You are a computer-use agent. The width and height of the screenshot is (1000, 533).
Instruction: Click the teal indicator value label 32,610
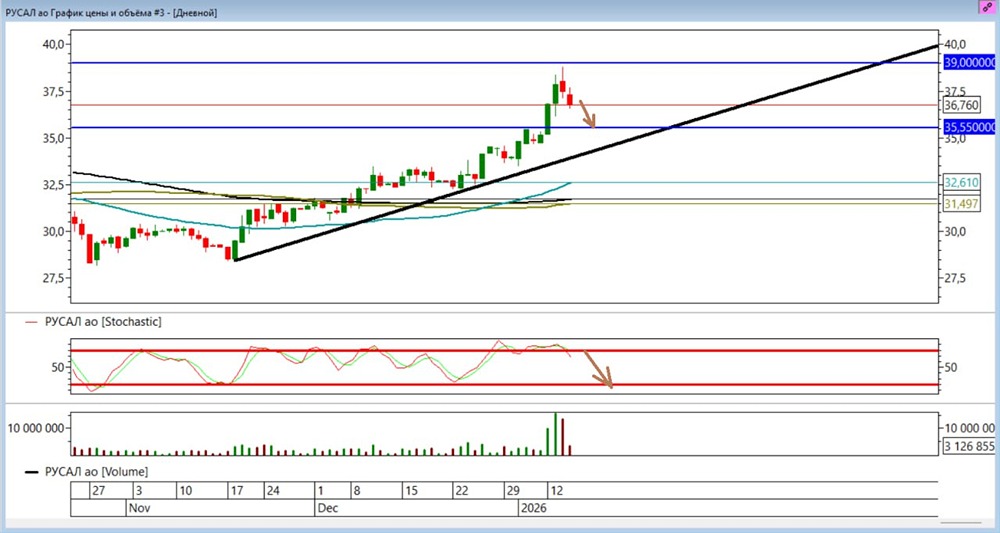(961, 182)
